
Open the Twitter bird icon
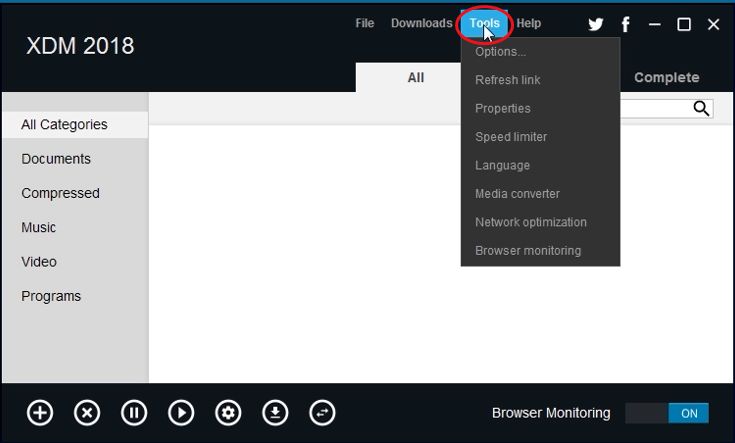click(596, 24)
